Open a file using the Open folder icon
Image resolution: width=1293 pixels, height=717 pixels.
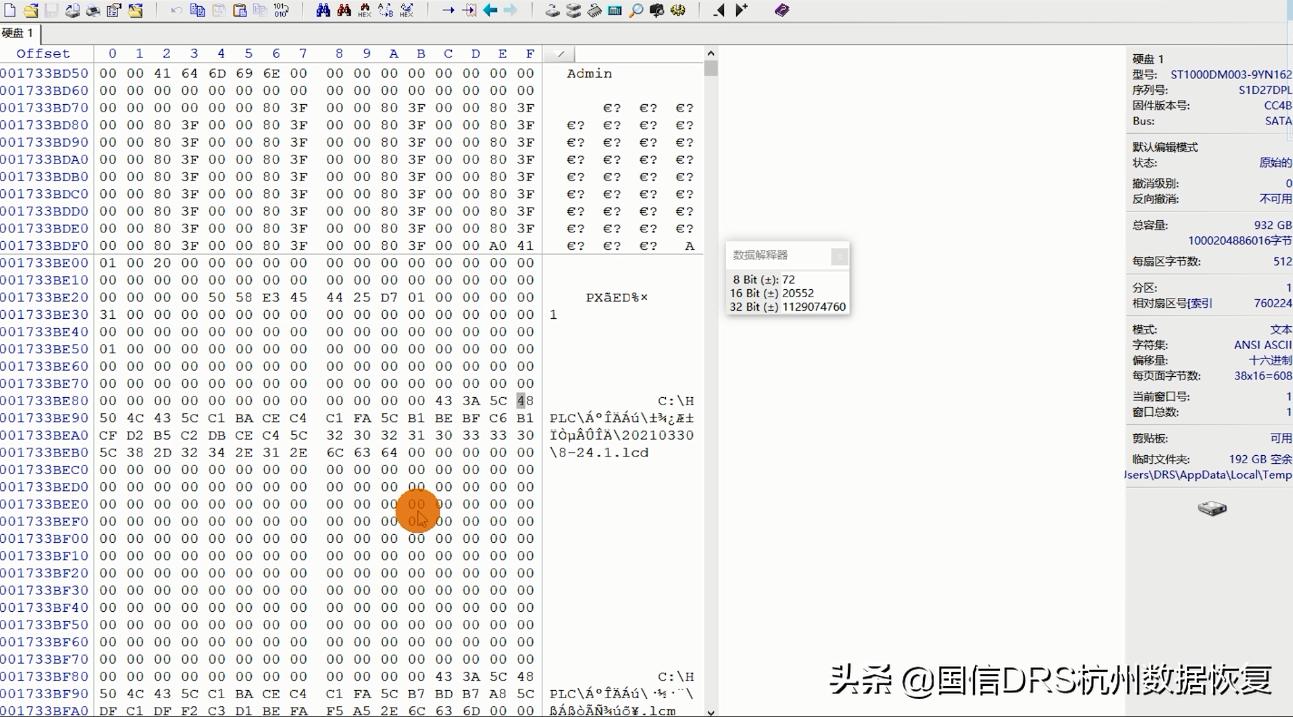pyautogui.click(x=31, y=11)
